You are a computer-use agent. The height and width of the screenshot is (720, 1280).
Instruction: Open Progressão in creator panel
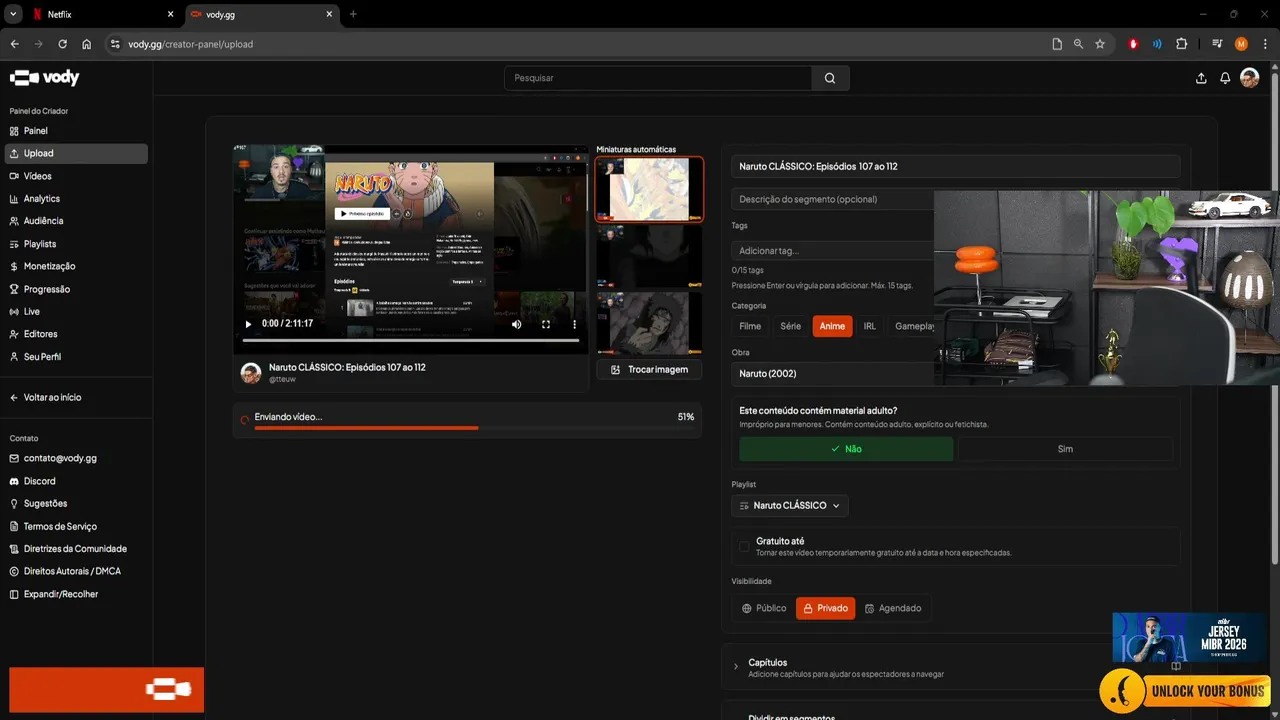(76, 289)
